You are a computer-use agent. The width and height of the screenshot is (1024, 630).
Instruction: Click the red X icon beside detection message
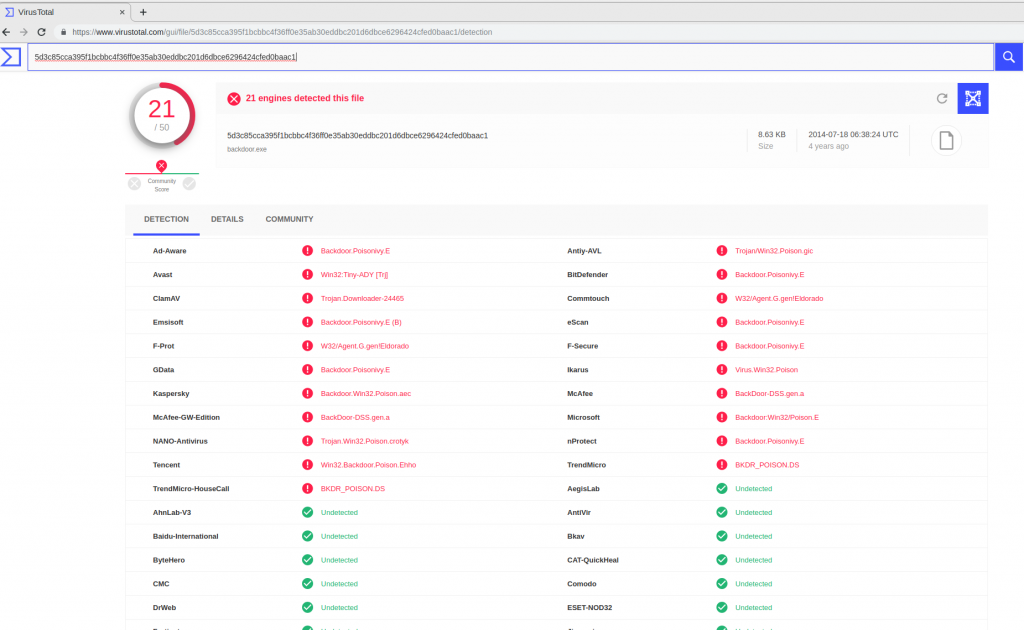233,98
